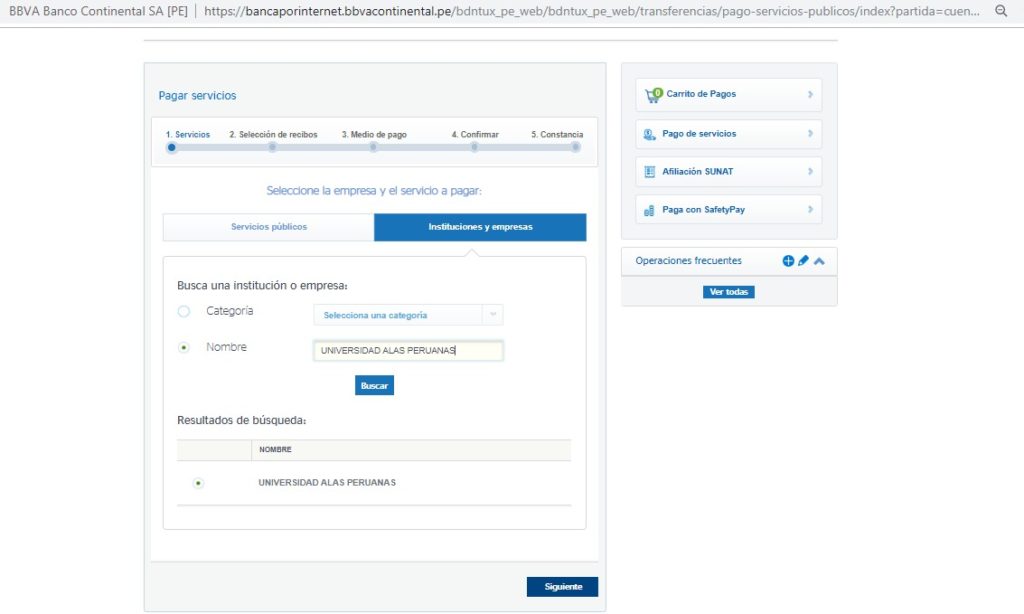Image resolution: width=1024 pixels, height=614 pixels.
Task: Go to step 4. Confirmar
Action: [x=475, y=135]
